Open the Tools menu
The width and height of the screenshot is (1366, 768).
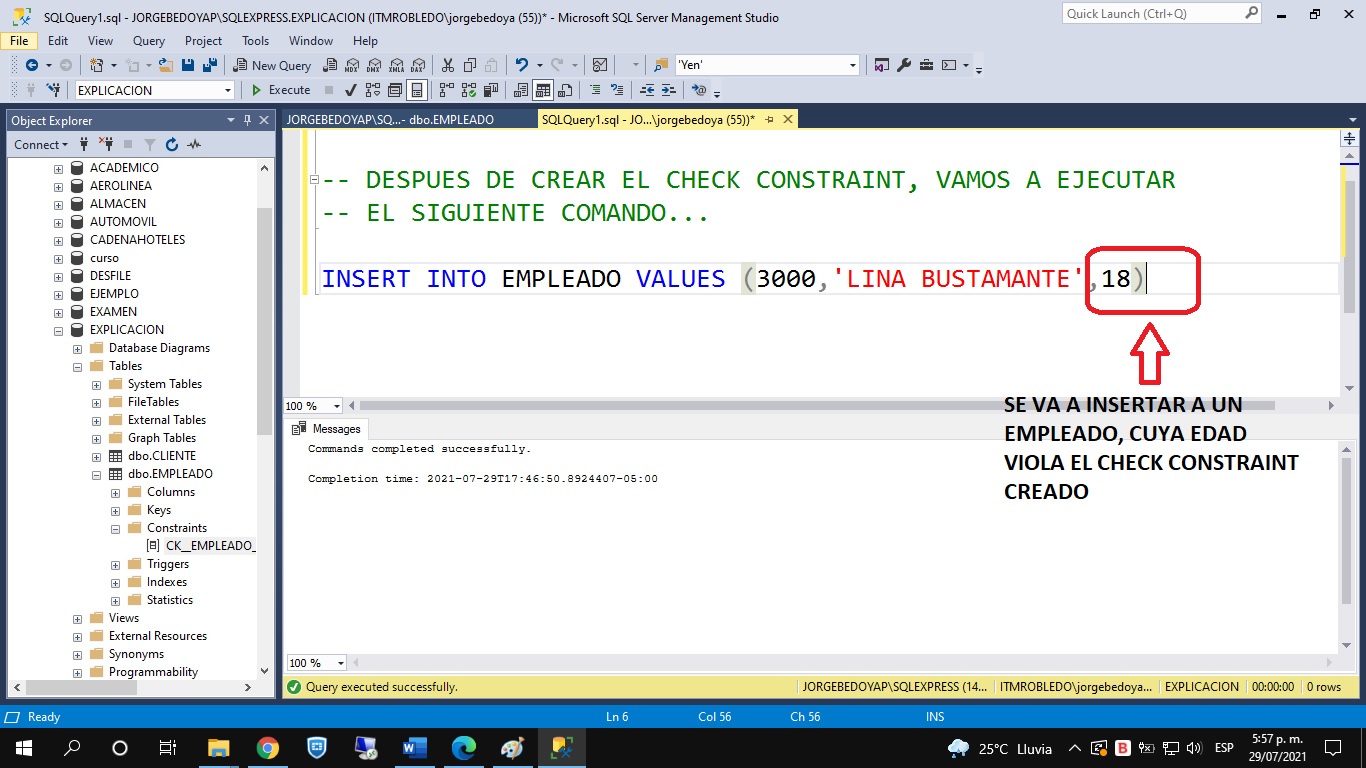[255, 41]
